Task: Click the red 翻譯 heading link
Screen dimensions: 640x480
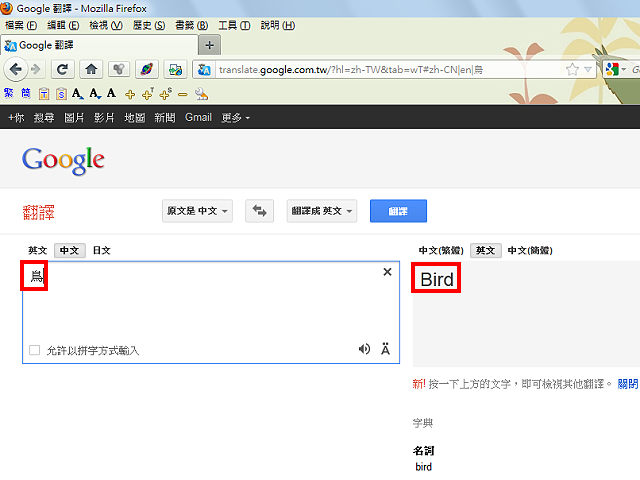Action: [38, 212]
